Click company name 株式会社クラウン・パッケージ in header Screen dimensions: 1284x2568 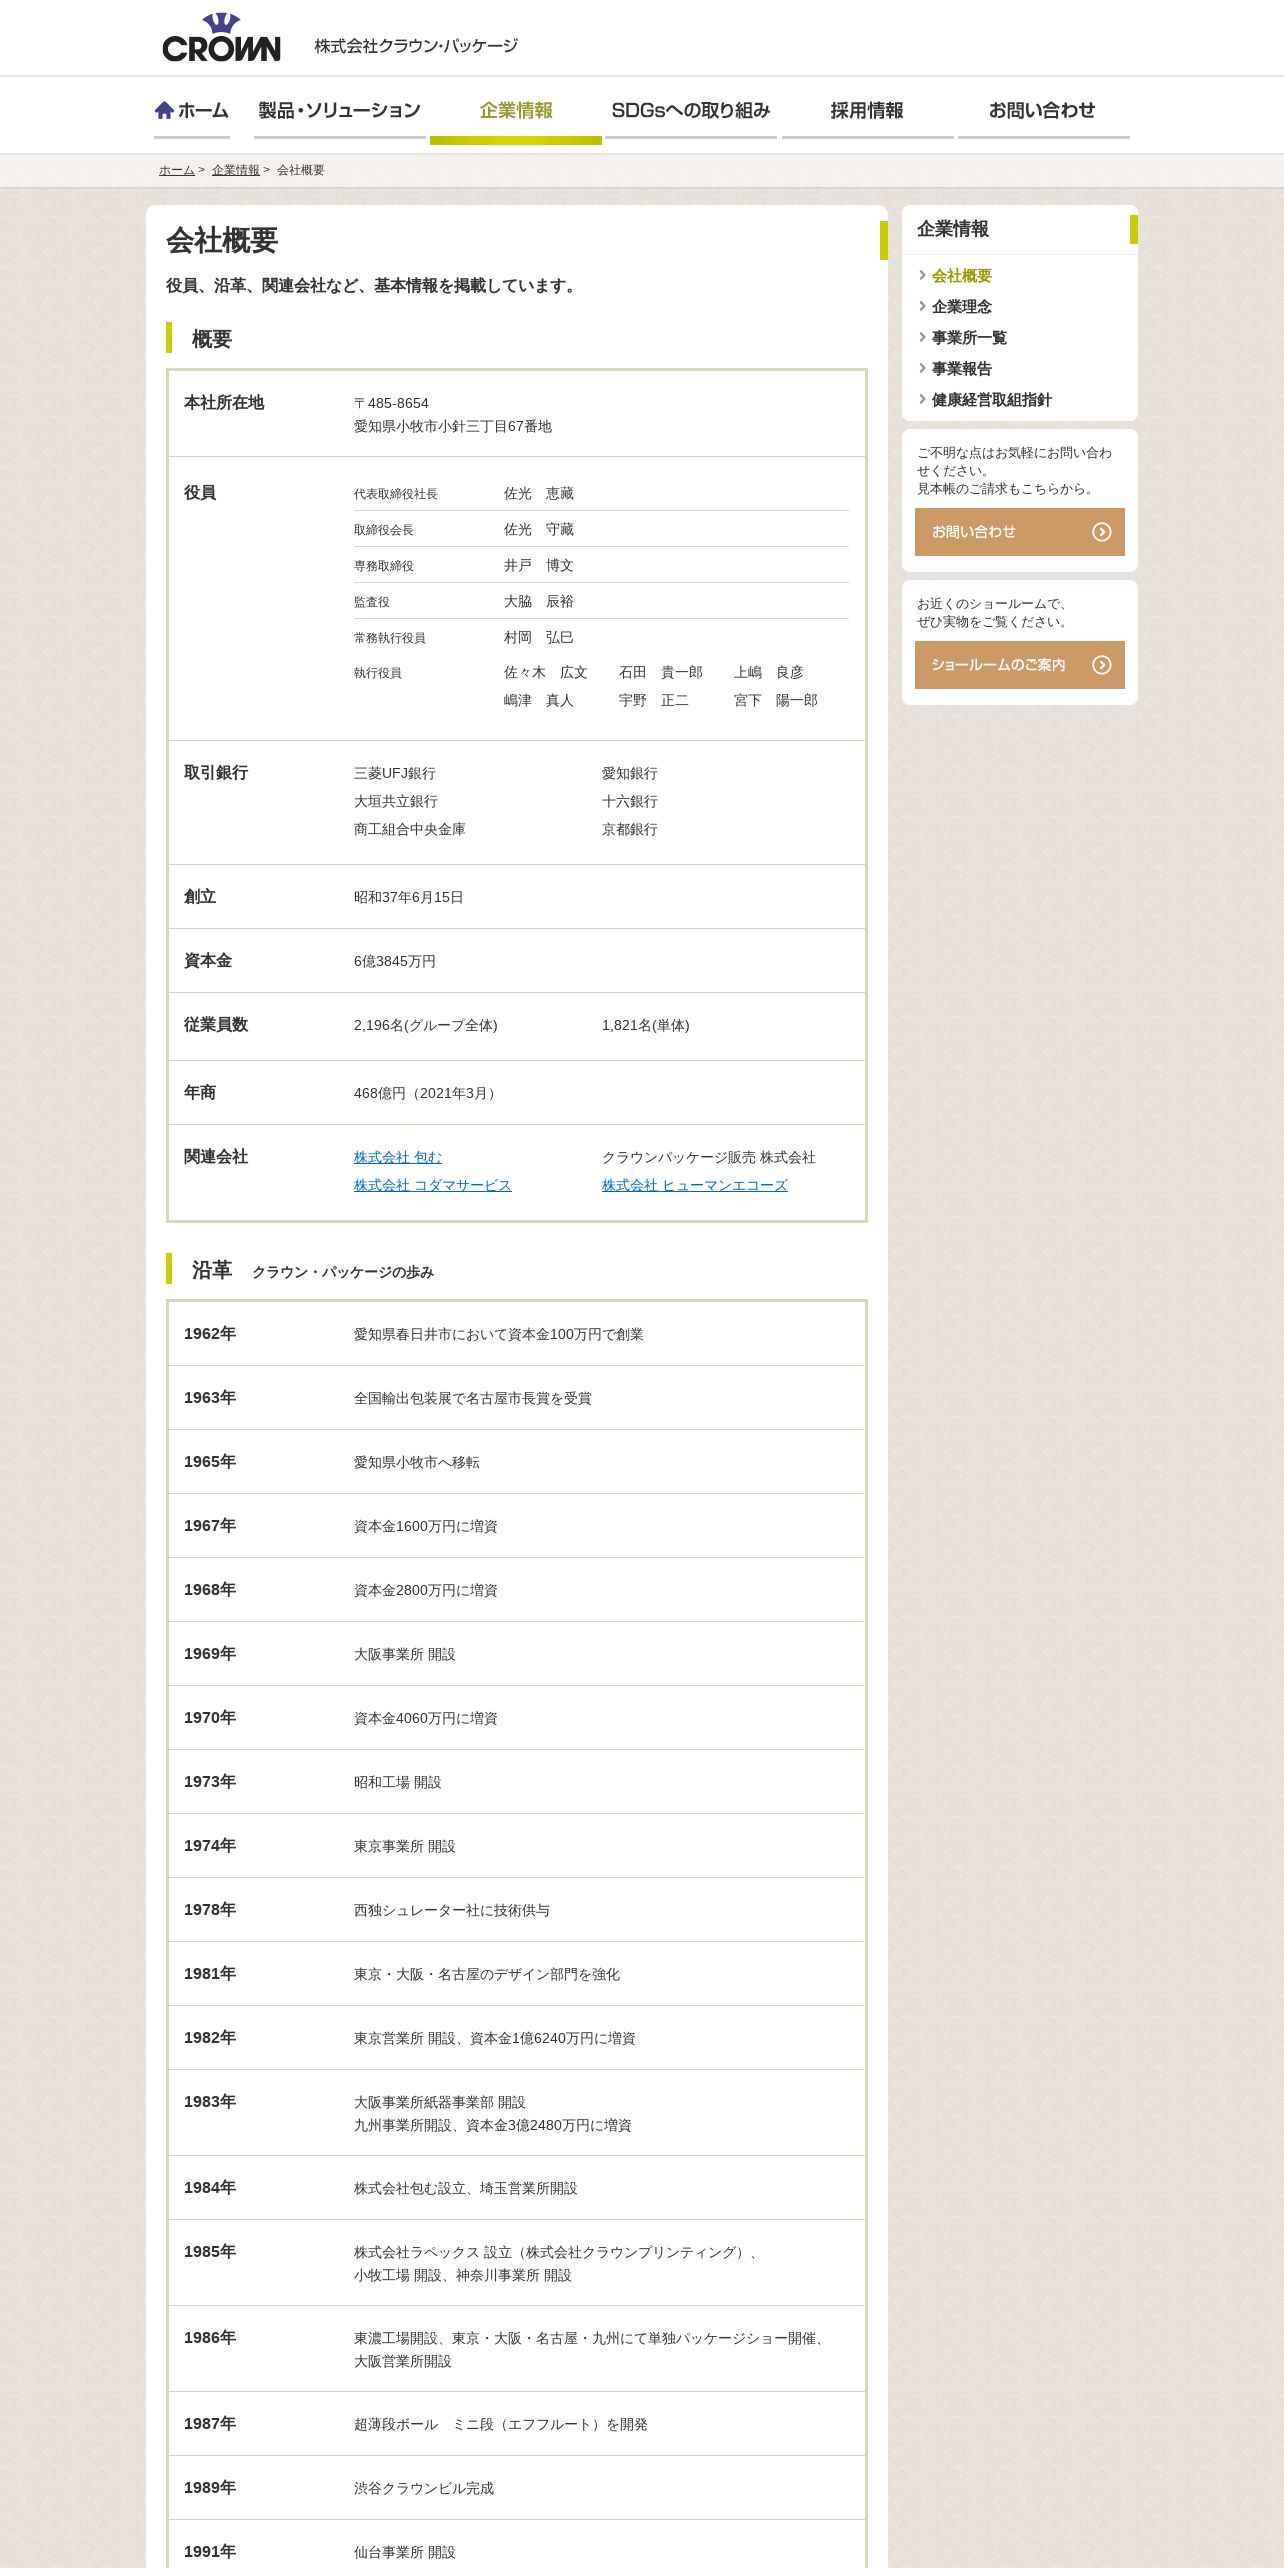pos(416,46)
